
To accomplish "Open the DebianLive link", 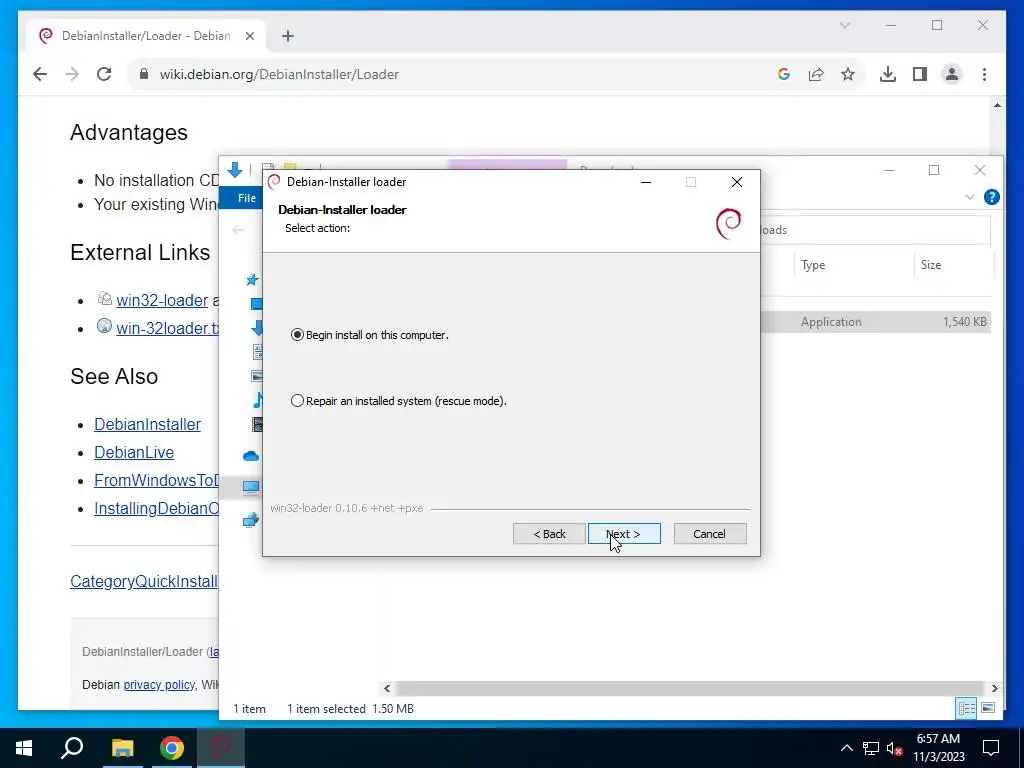I will pos(134,453).
